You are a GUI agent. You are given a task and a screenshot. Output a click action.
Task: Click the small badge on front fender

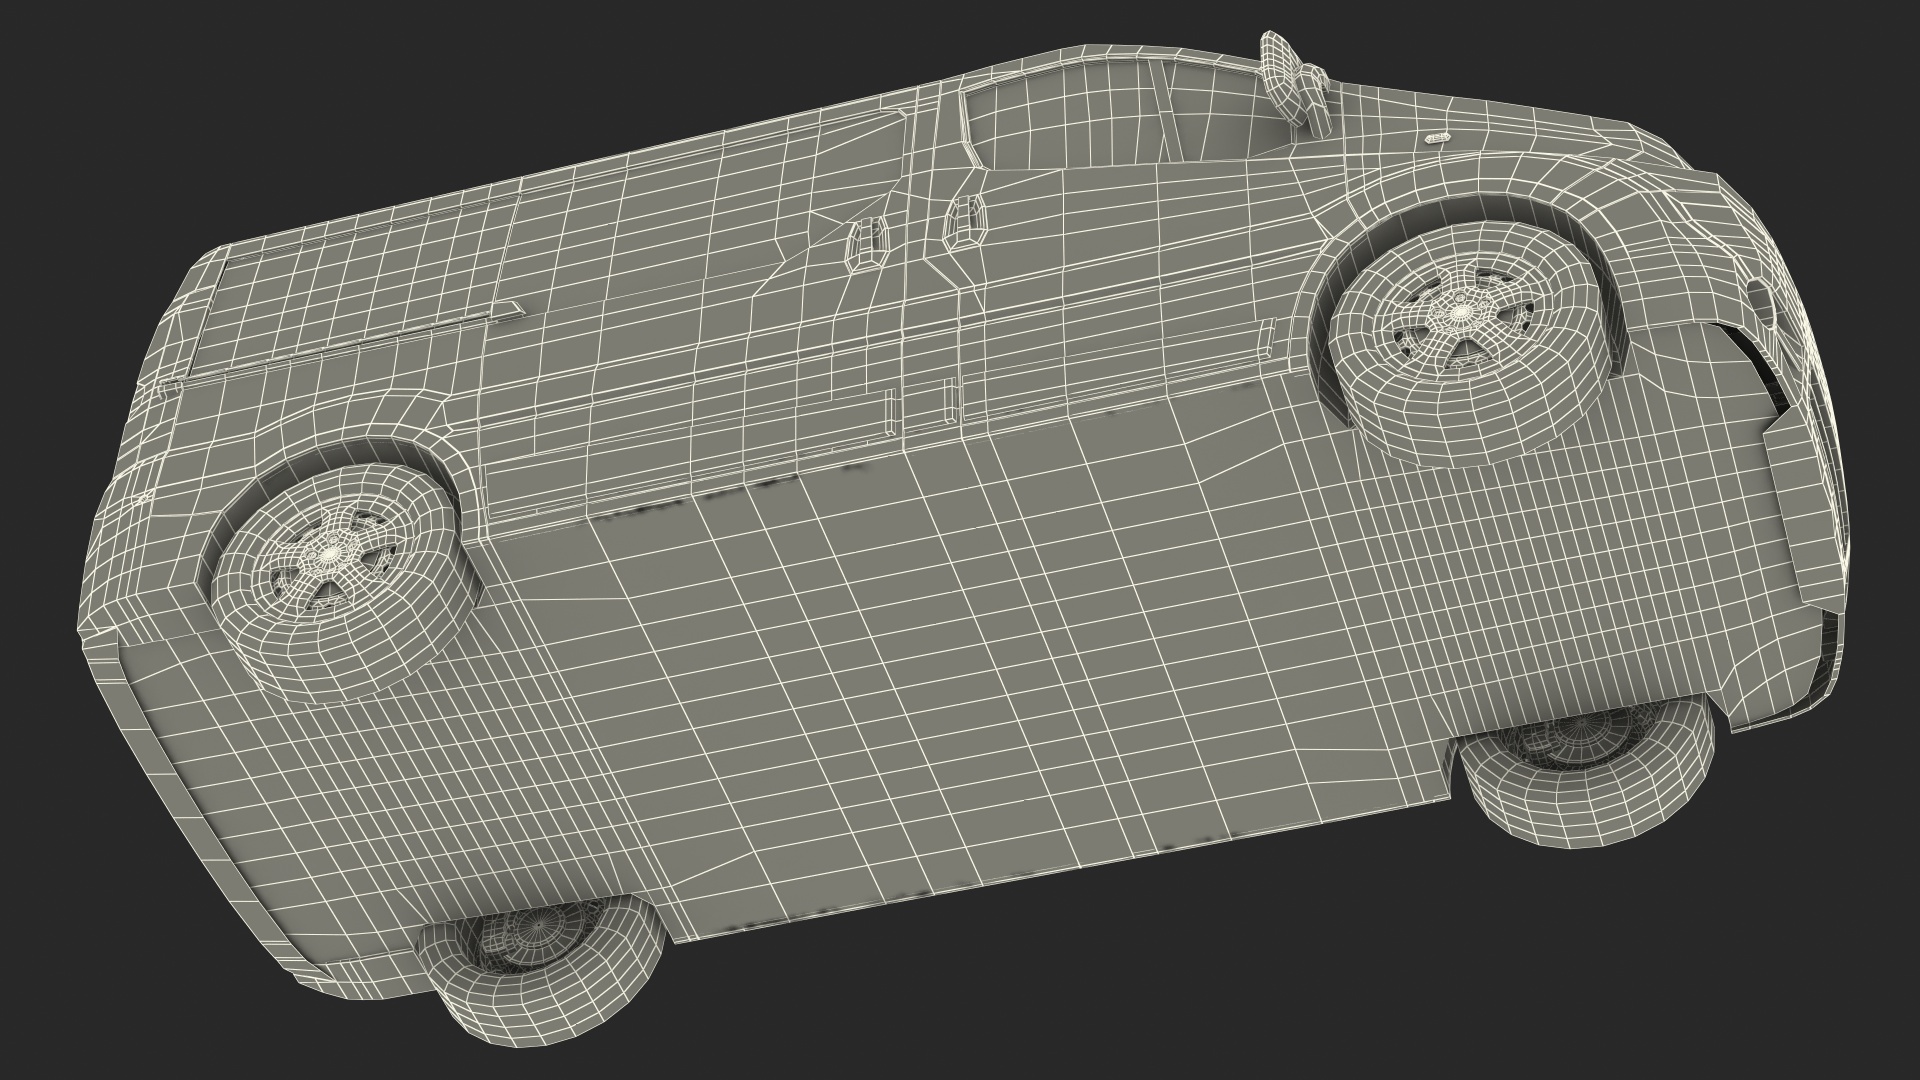[x=1438, y=137]
